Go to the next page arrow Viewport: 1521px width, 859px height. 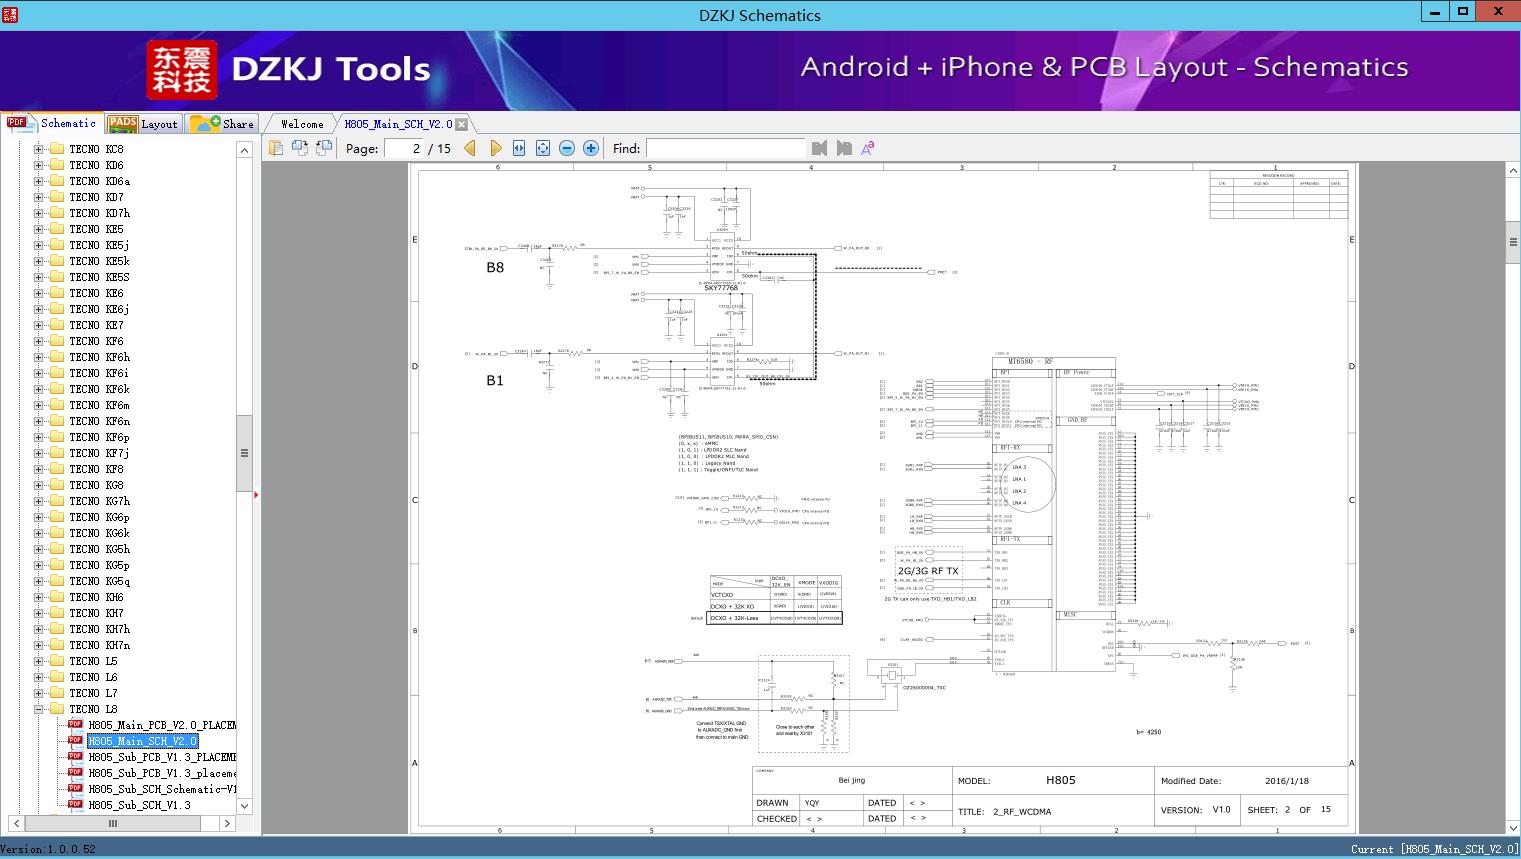click(x=495, y=148)
